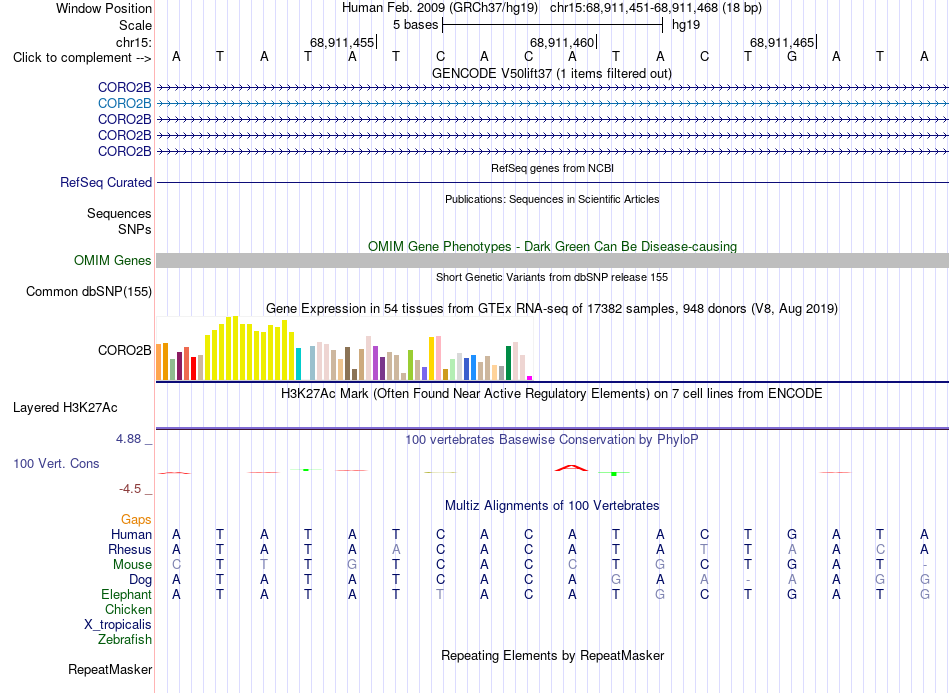Click the SNPs publications track label

135,230
